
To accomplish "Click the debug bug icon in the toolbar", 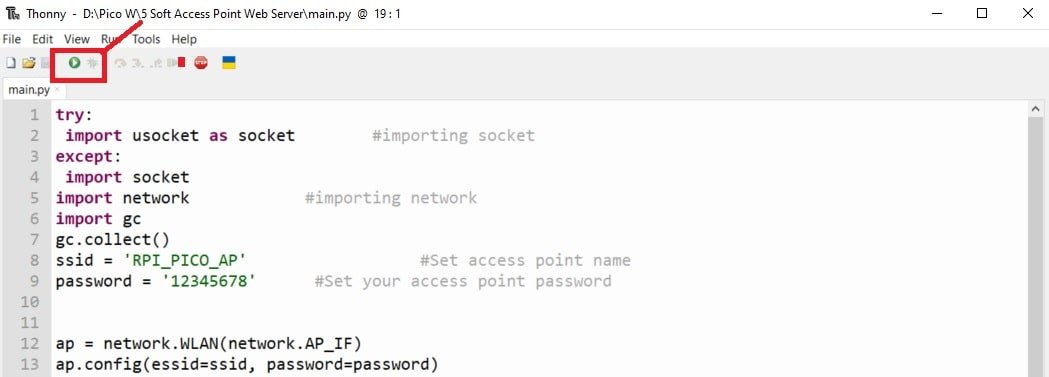I will (92, 63).
